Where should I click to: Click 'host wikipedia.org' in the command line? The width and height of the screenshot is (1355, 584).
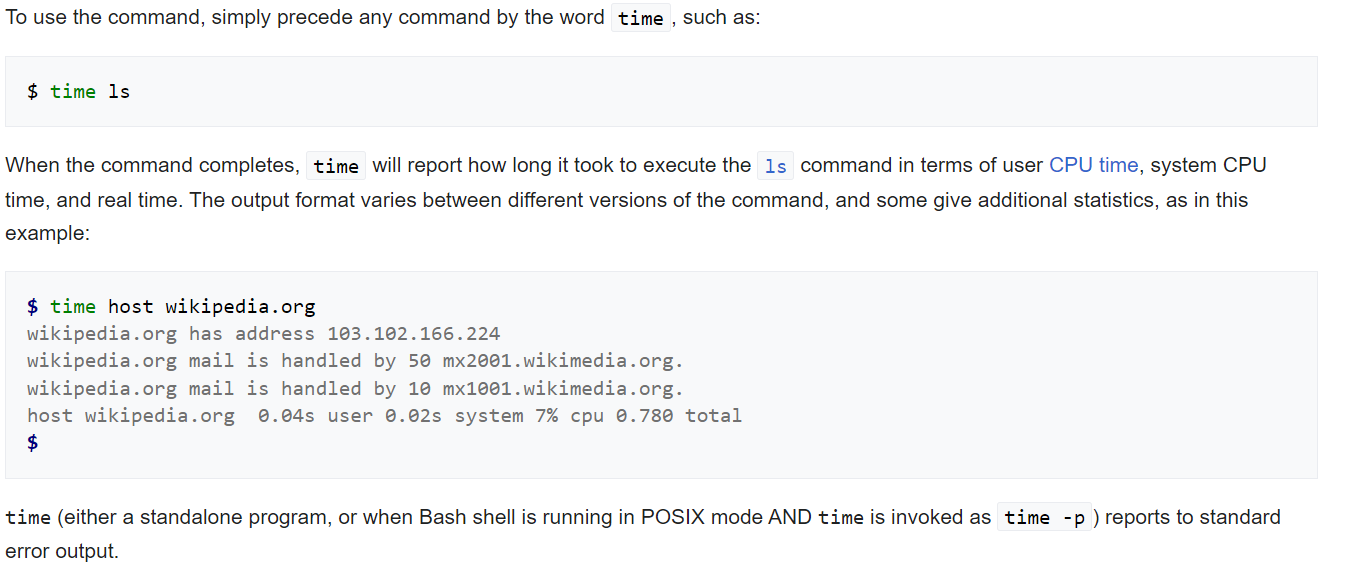click(x=212, y=307)
